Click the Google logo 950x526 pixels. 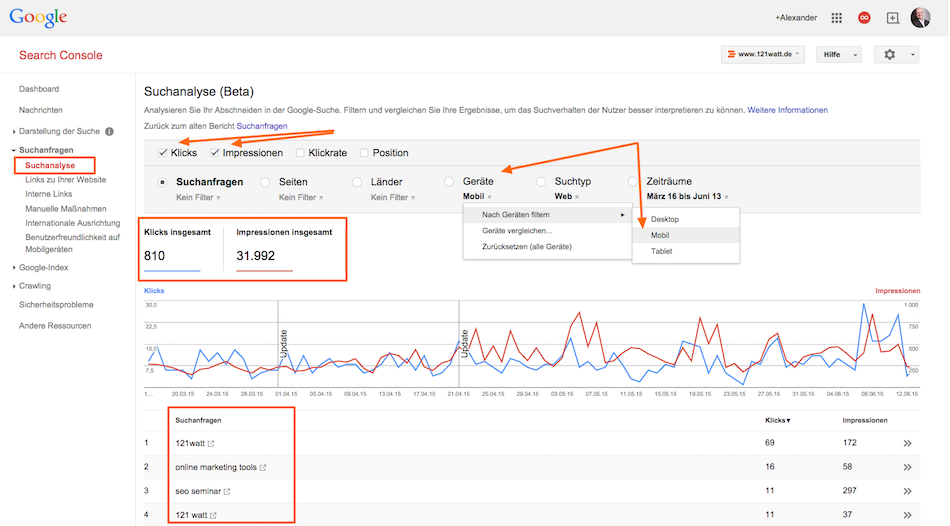pyautogui.click(x=38, y=18)
